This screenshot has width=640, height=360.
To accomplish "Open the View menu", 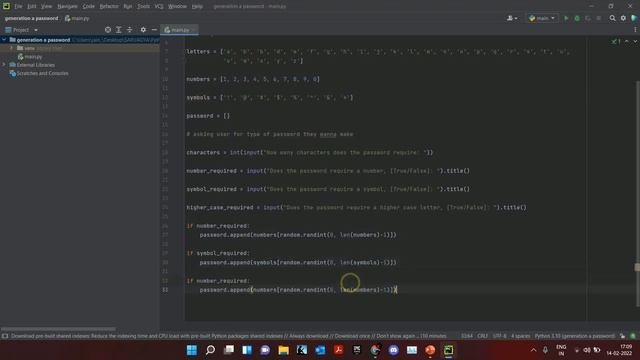I will click(47, 6).
